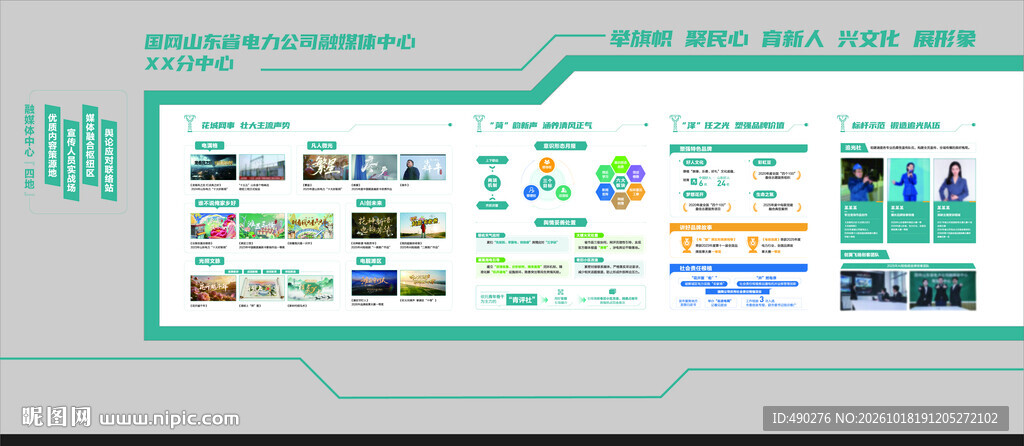Open the substation thumbnail under 电满格
Image resolution: width=1024 pixels, height=446 pixels.
(262, 167)
